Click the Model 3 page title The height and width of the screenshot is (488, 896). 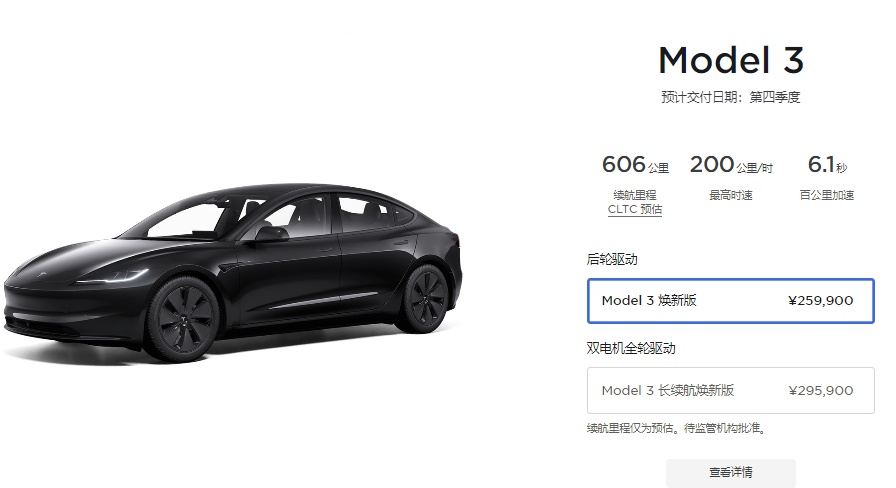(731, 61)
